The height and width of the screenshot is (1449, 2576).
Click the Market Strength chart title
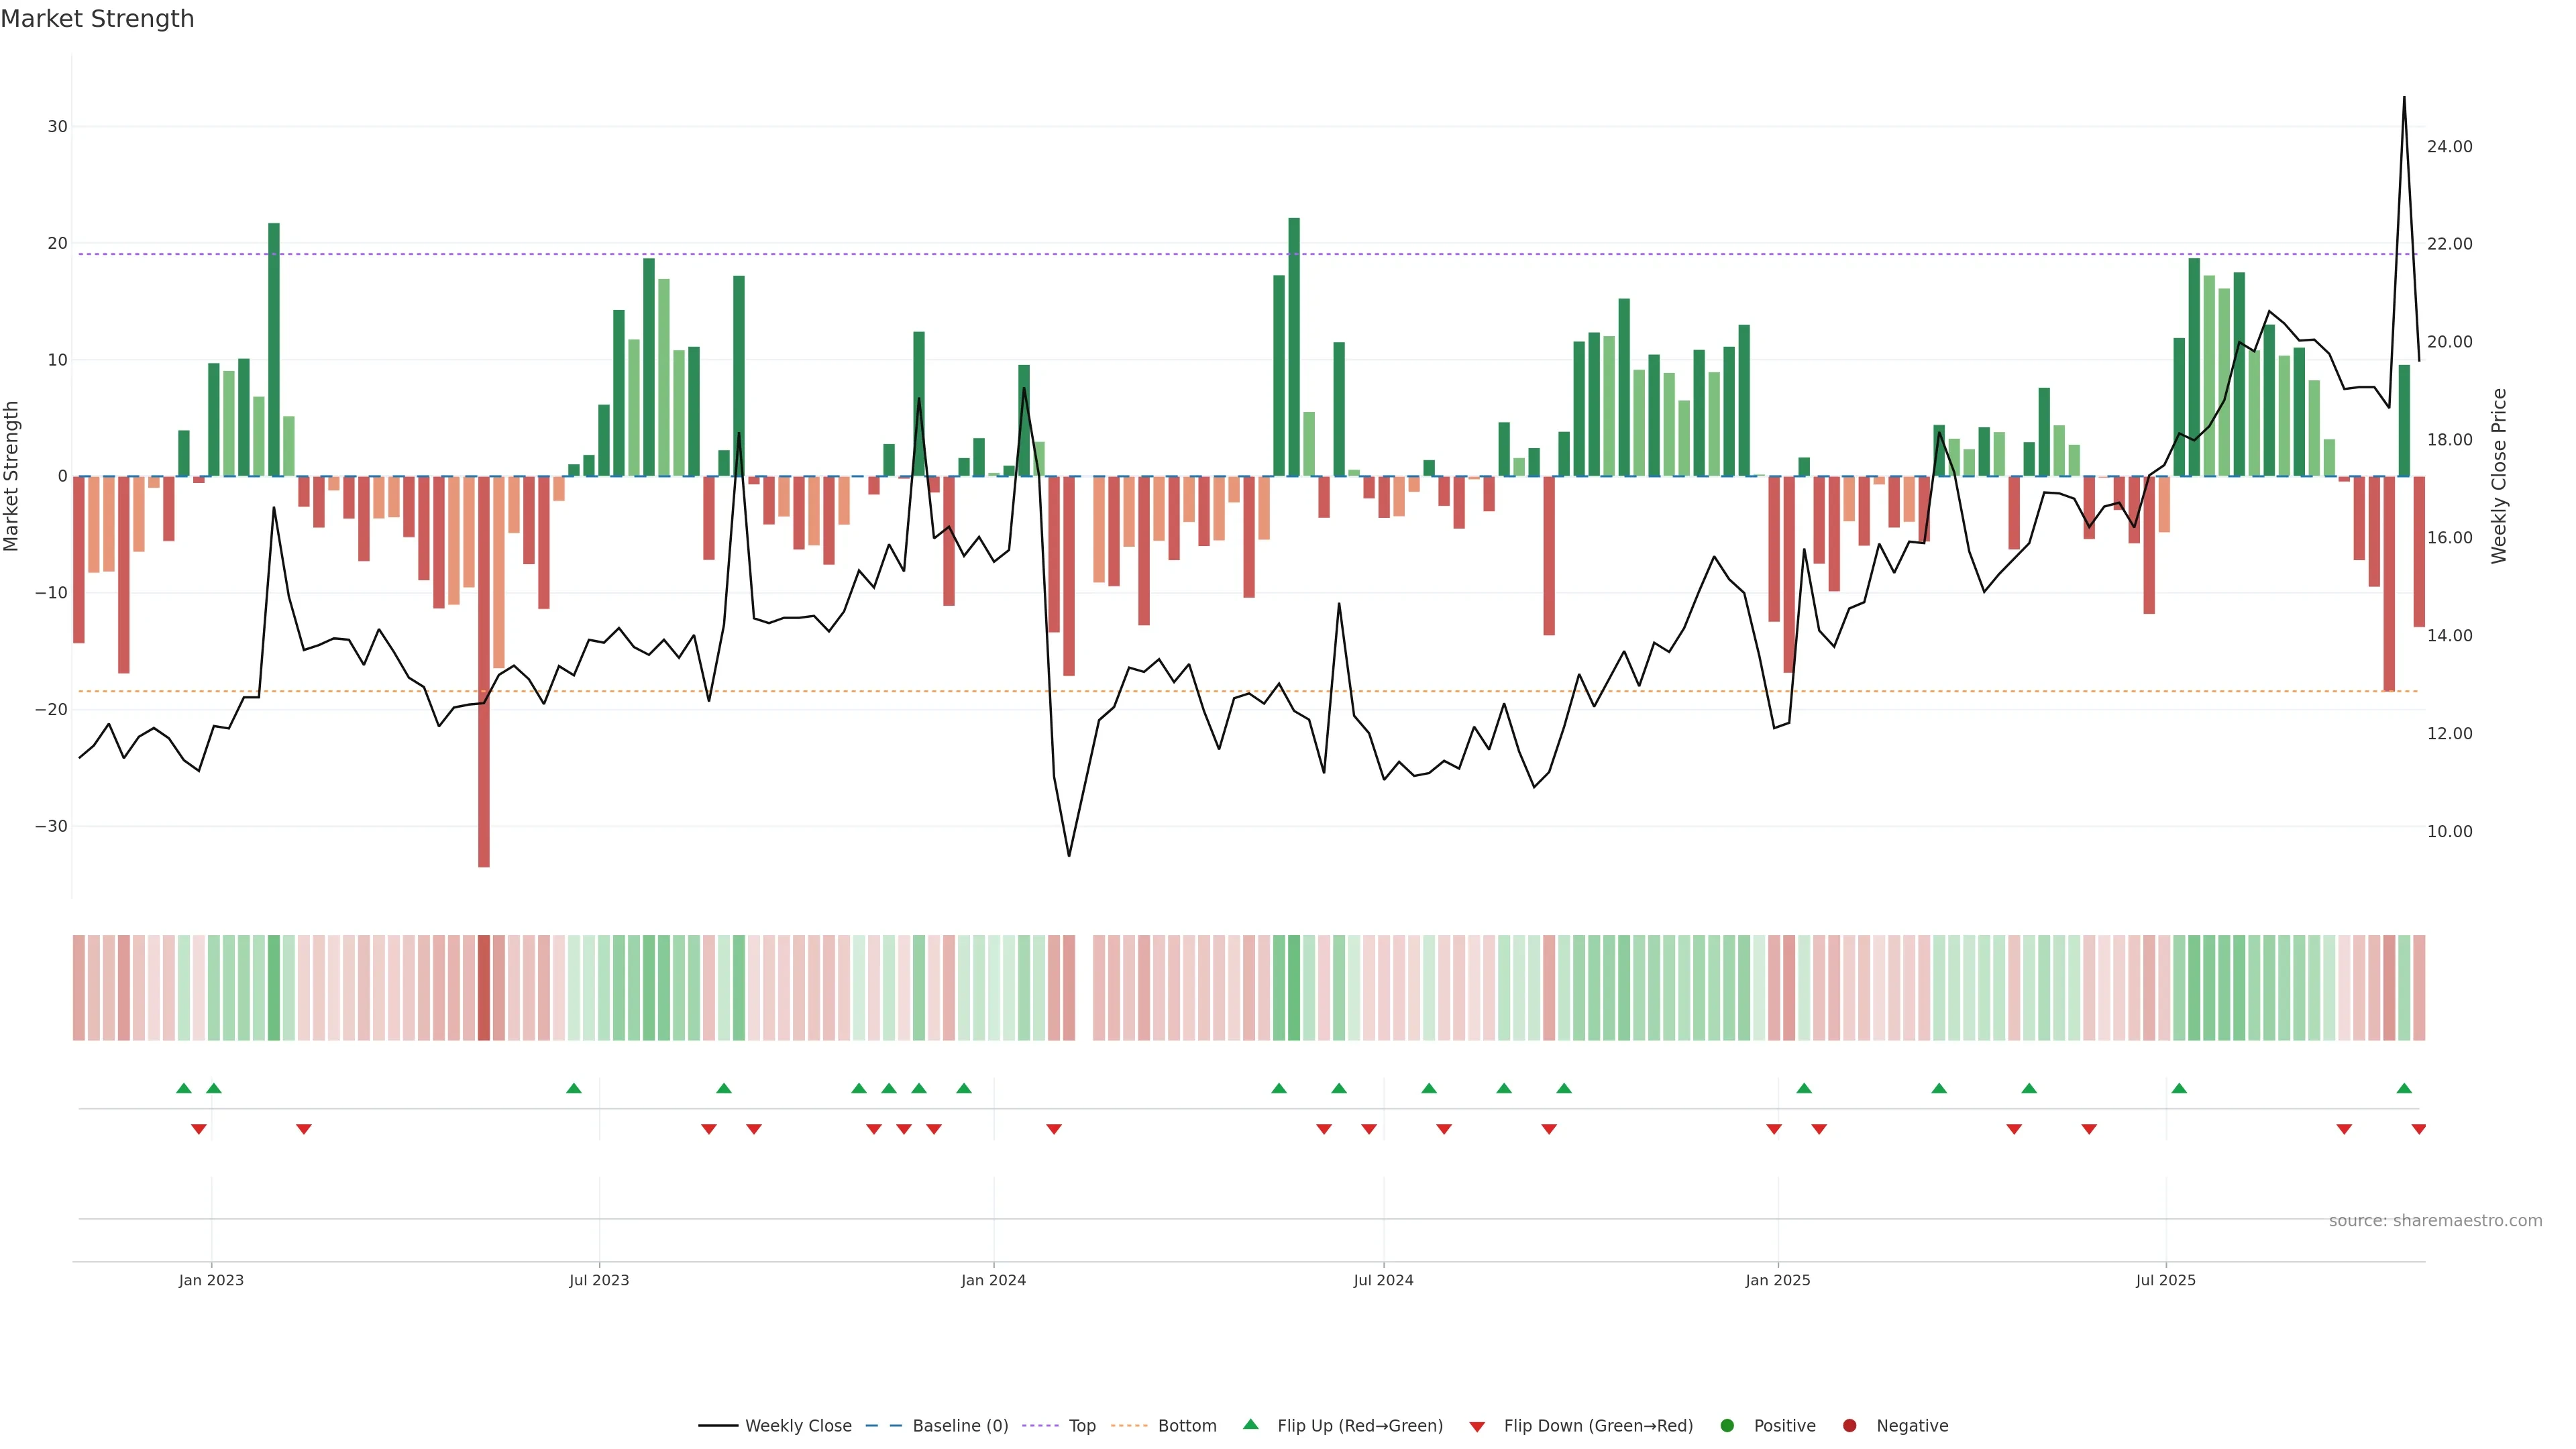tap(97, 19)
